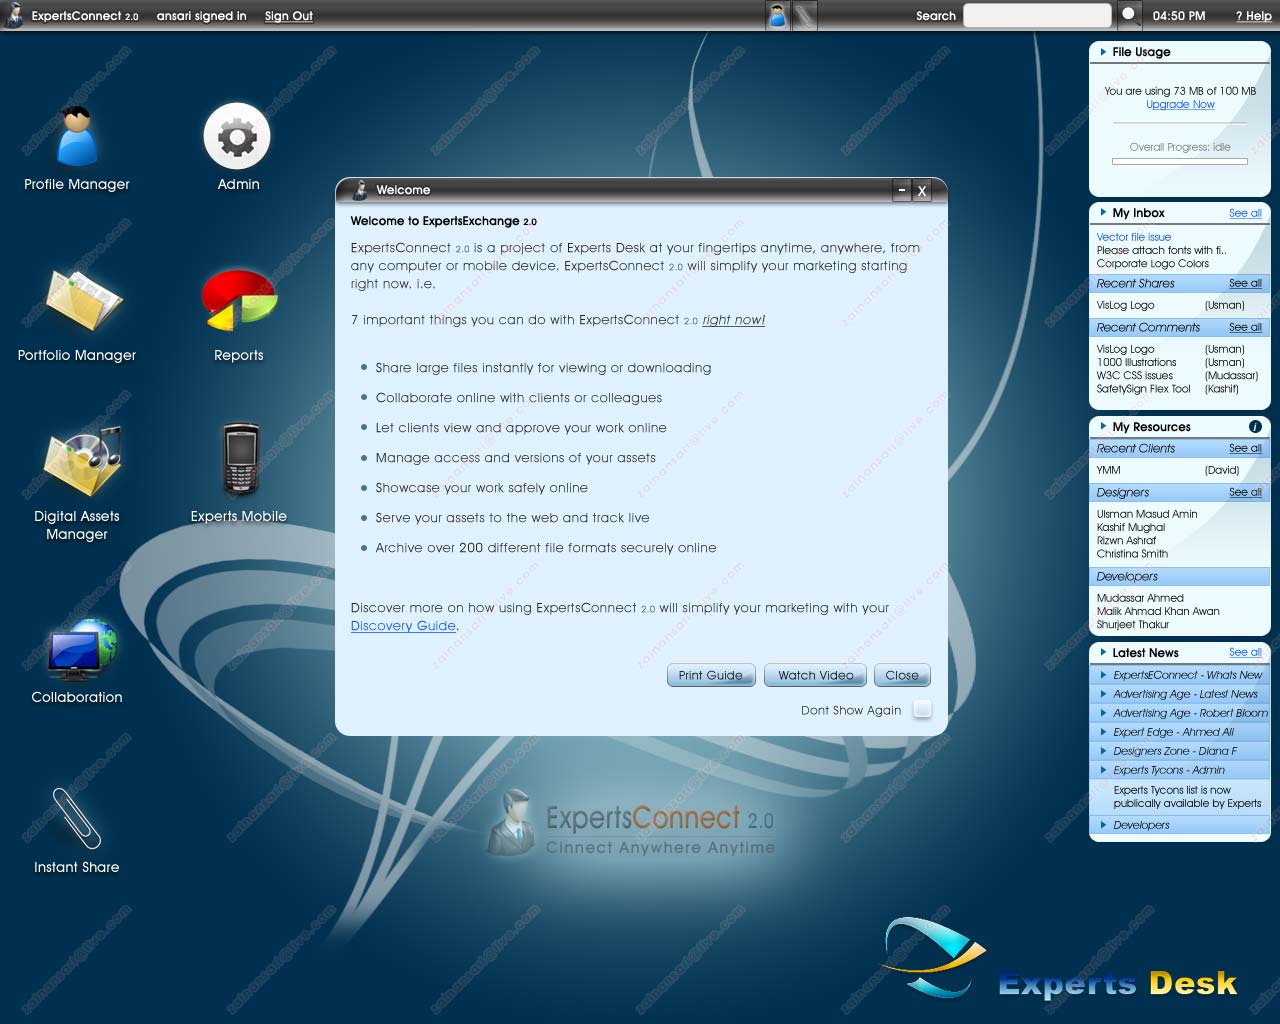Collapse the My Resources panel
Screen dimensions: 1280x1024
click(1103, 426)
